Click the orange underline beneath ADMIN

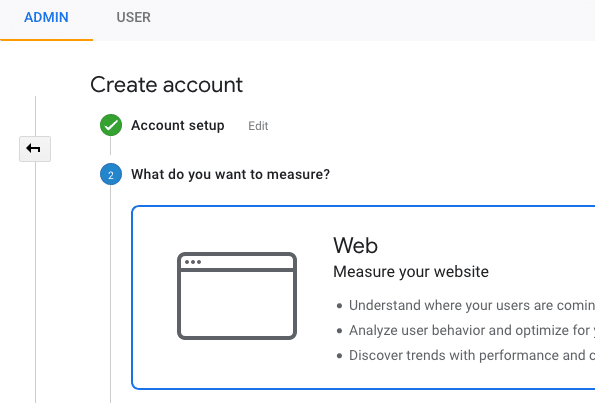click(46, 39)
